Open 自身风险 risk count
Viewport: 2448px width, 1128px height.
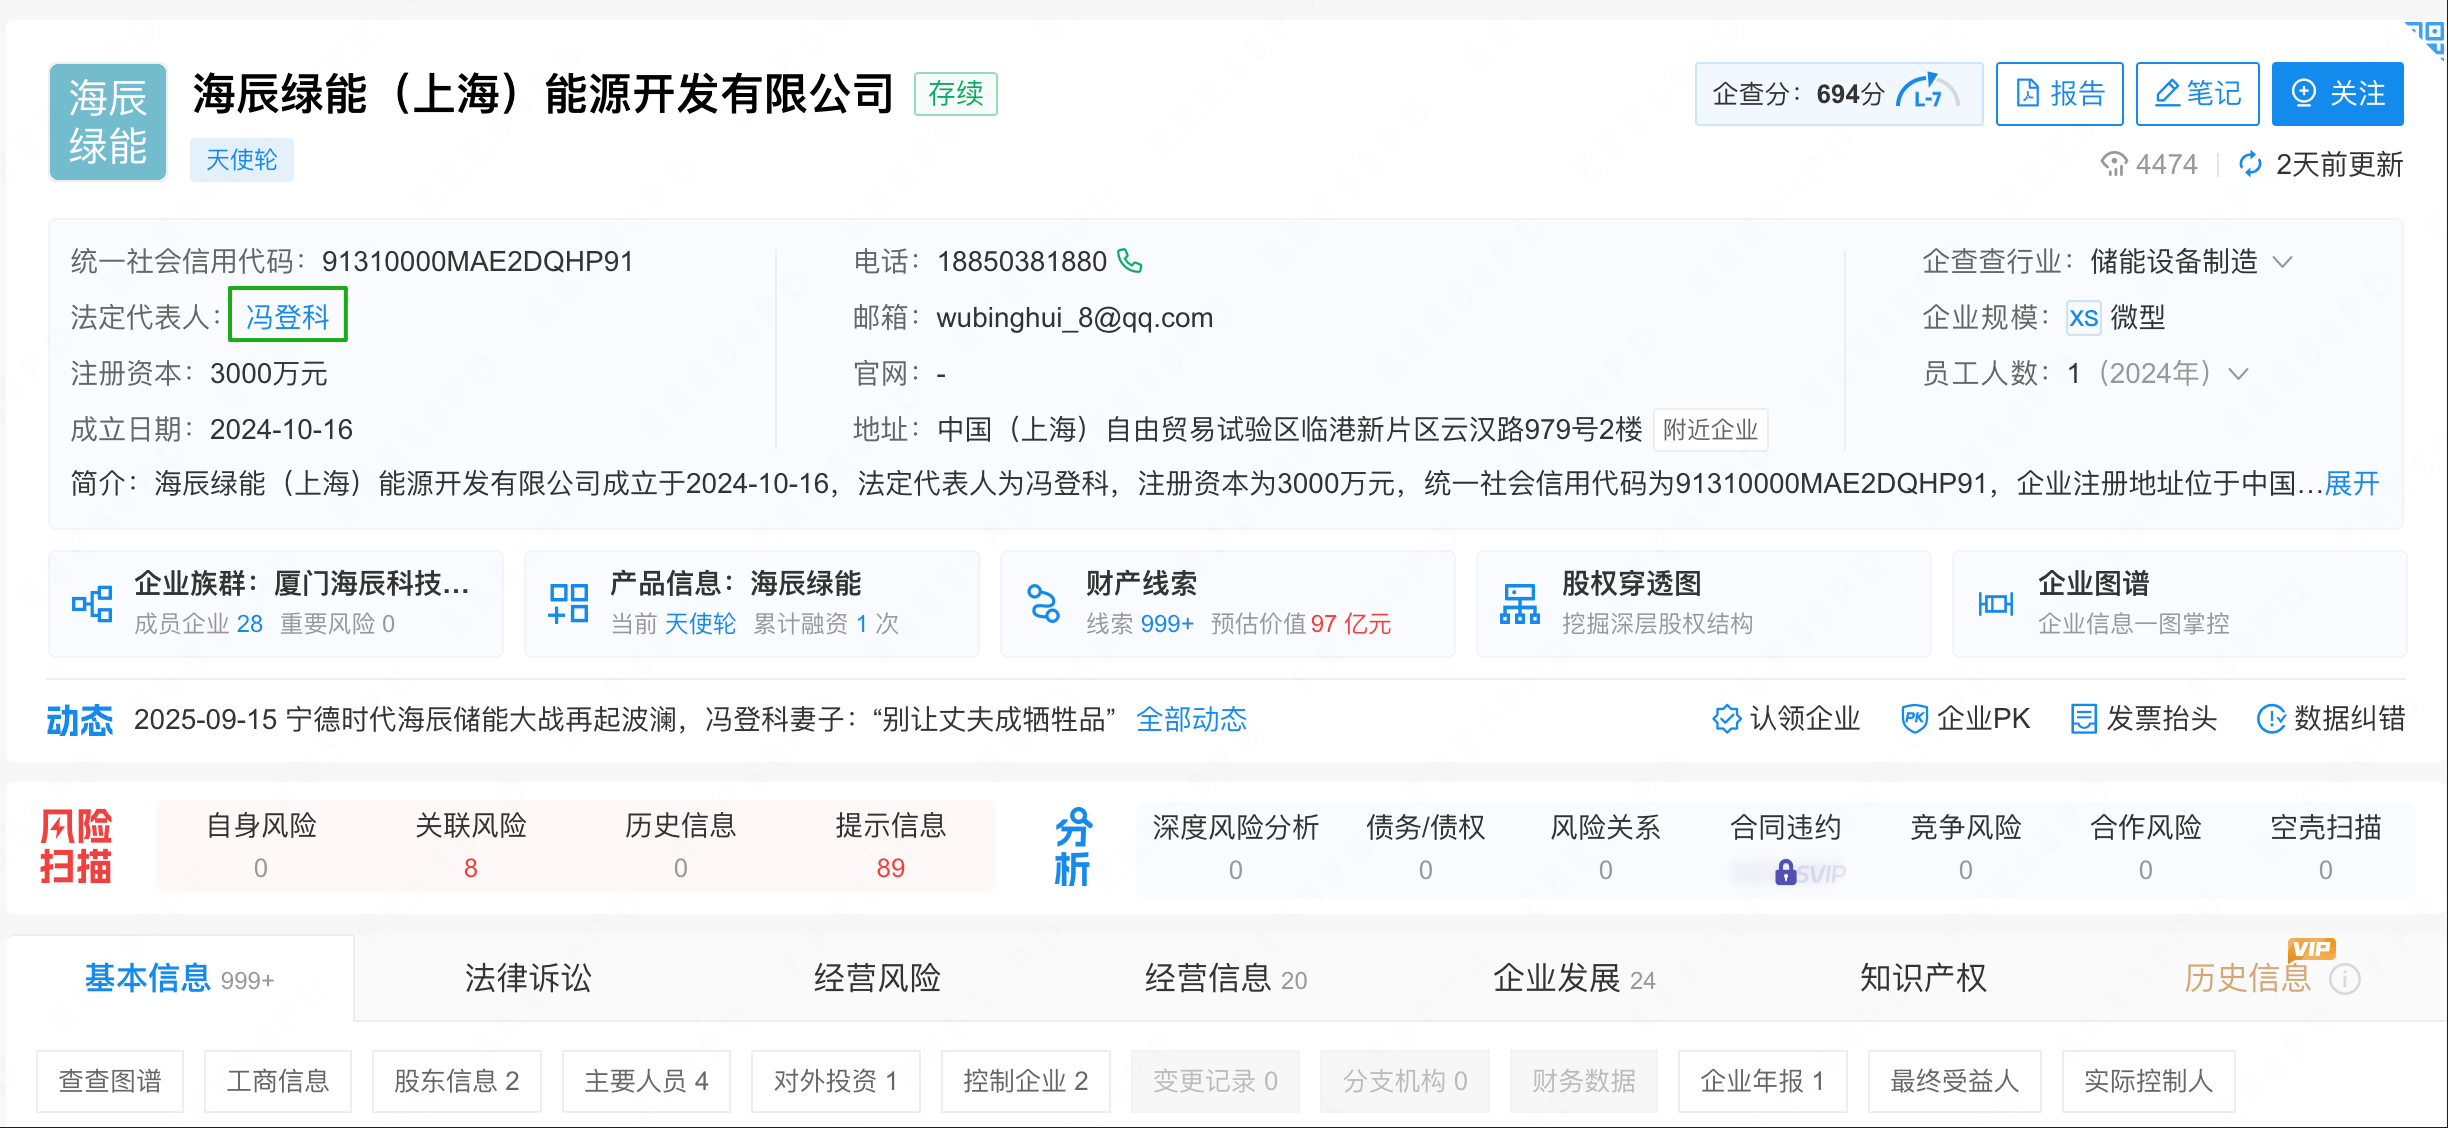point(261,846)
